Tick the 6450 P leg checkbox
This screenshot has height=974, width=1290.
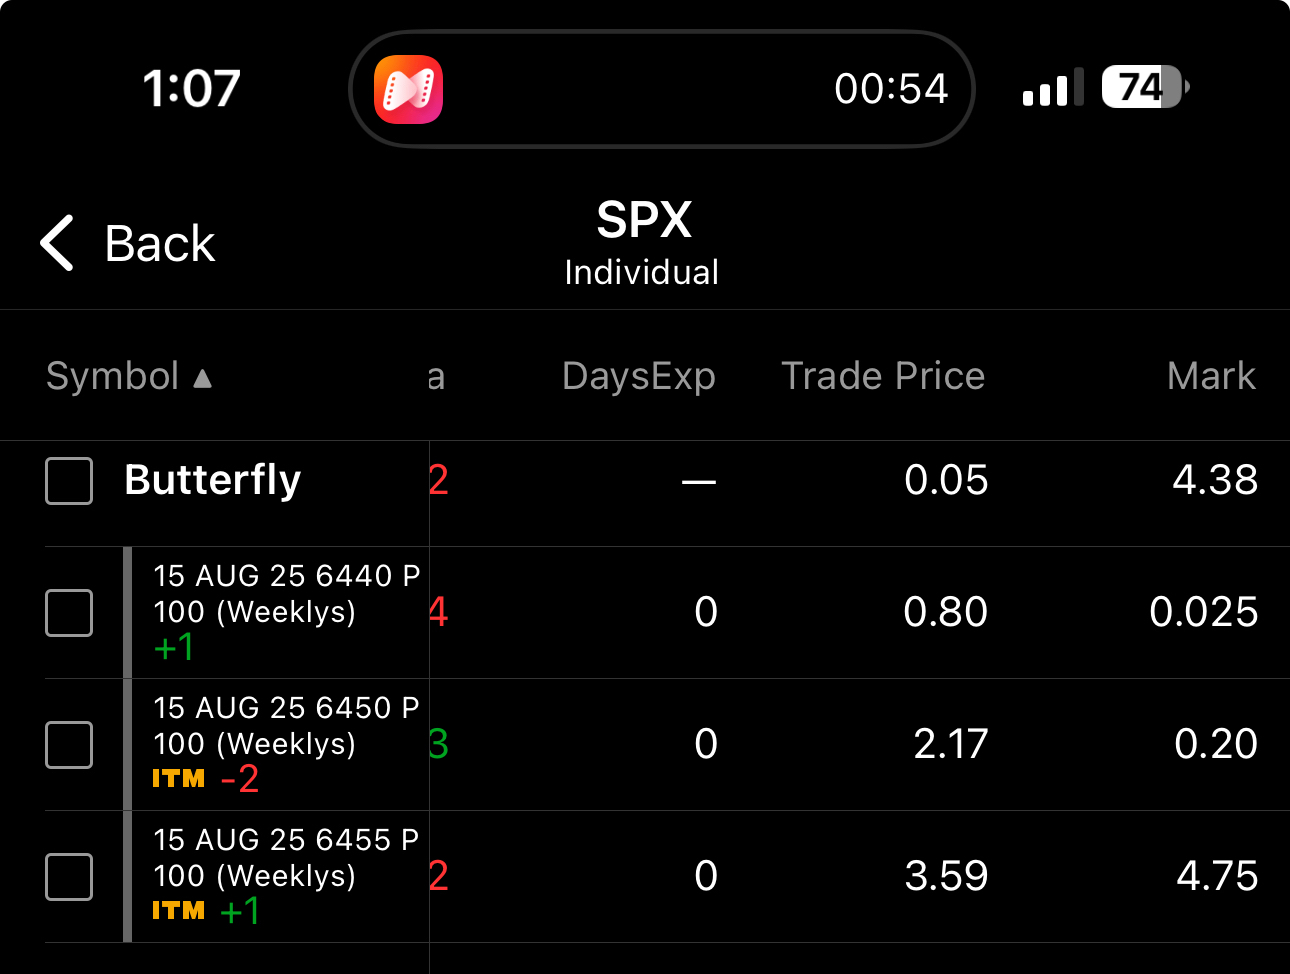tap(69, 745)
